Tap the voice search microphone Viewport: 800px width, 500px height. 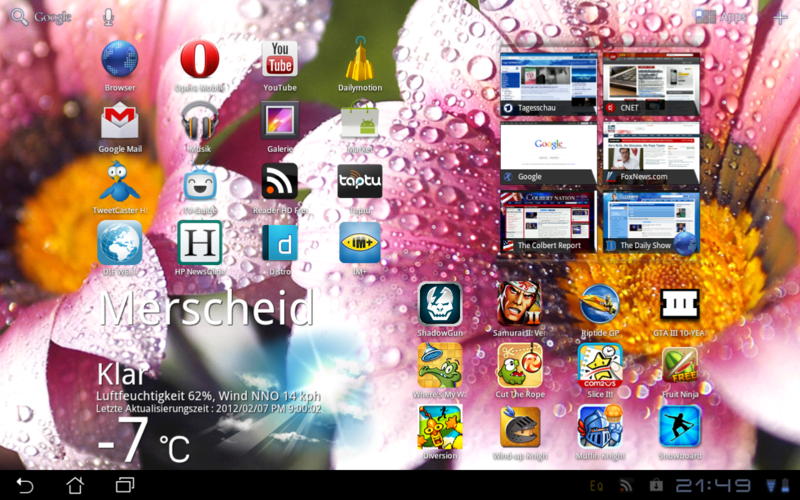pyautogui.click(x=108, y=17)
